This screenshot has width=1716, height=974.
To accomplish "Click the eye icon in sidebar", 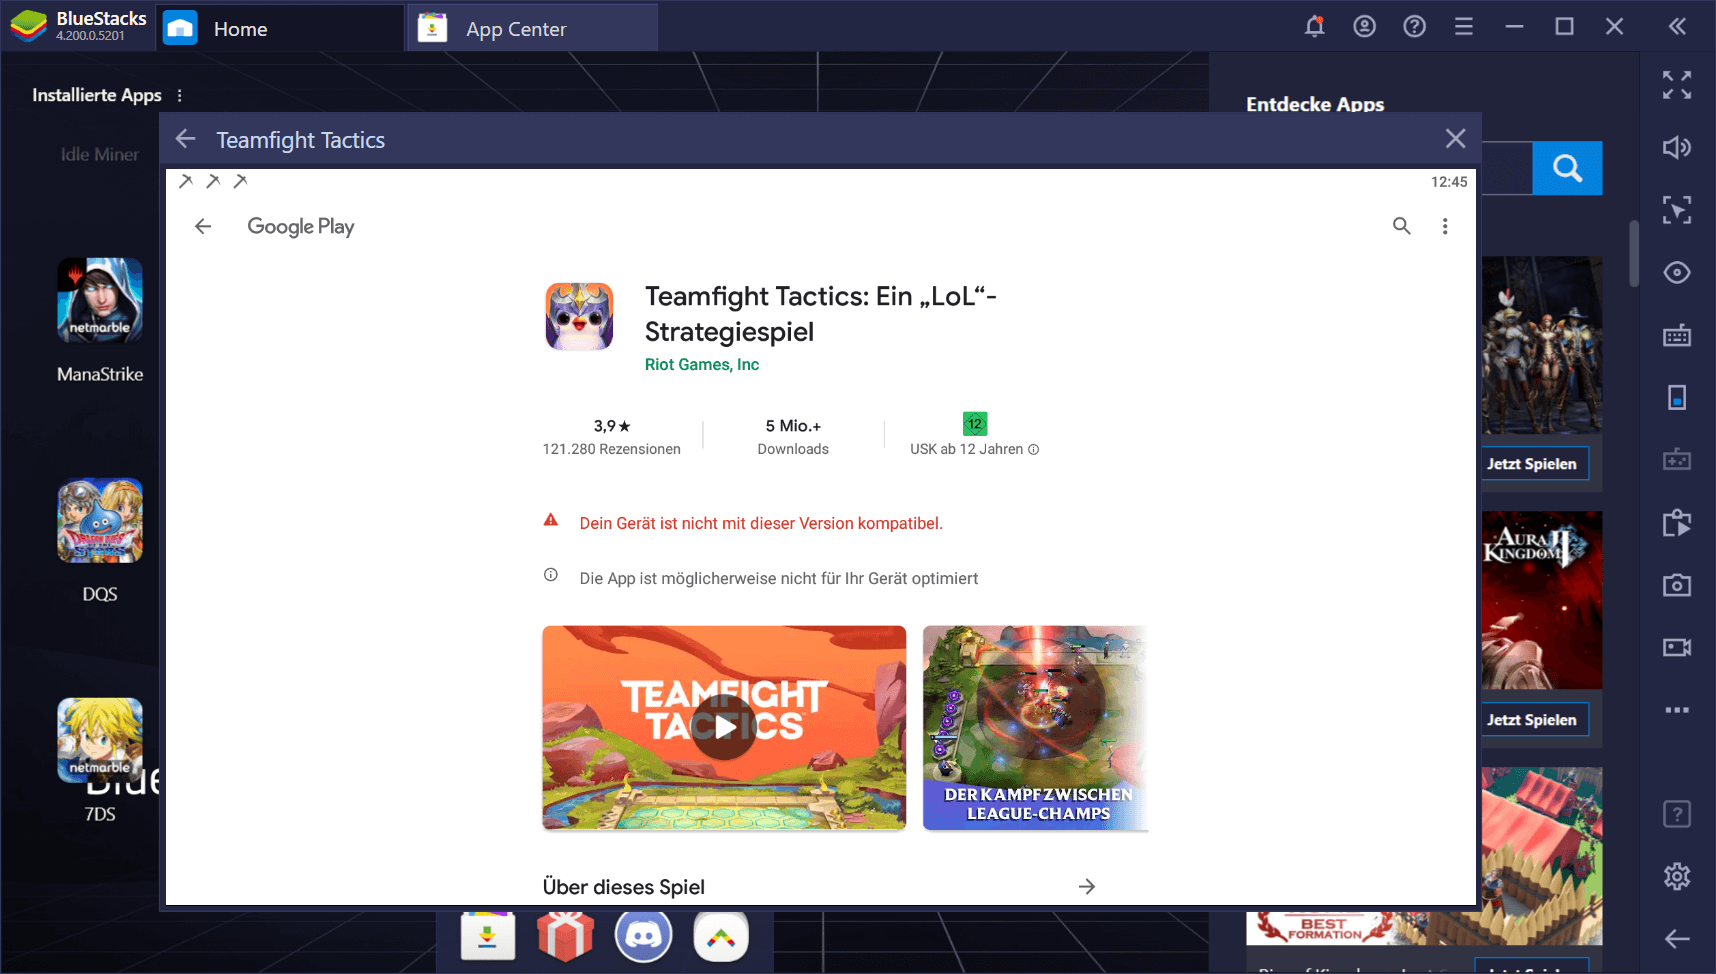I will 1677,273.
